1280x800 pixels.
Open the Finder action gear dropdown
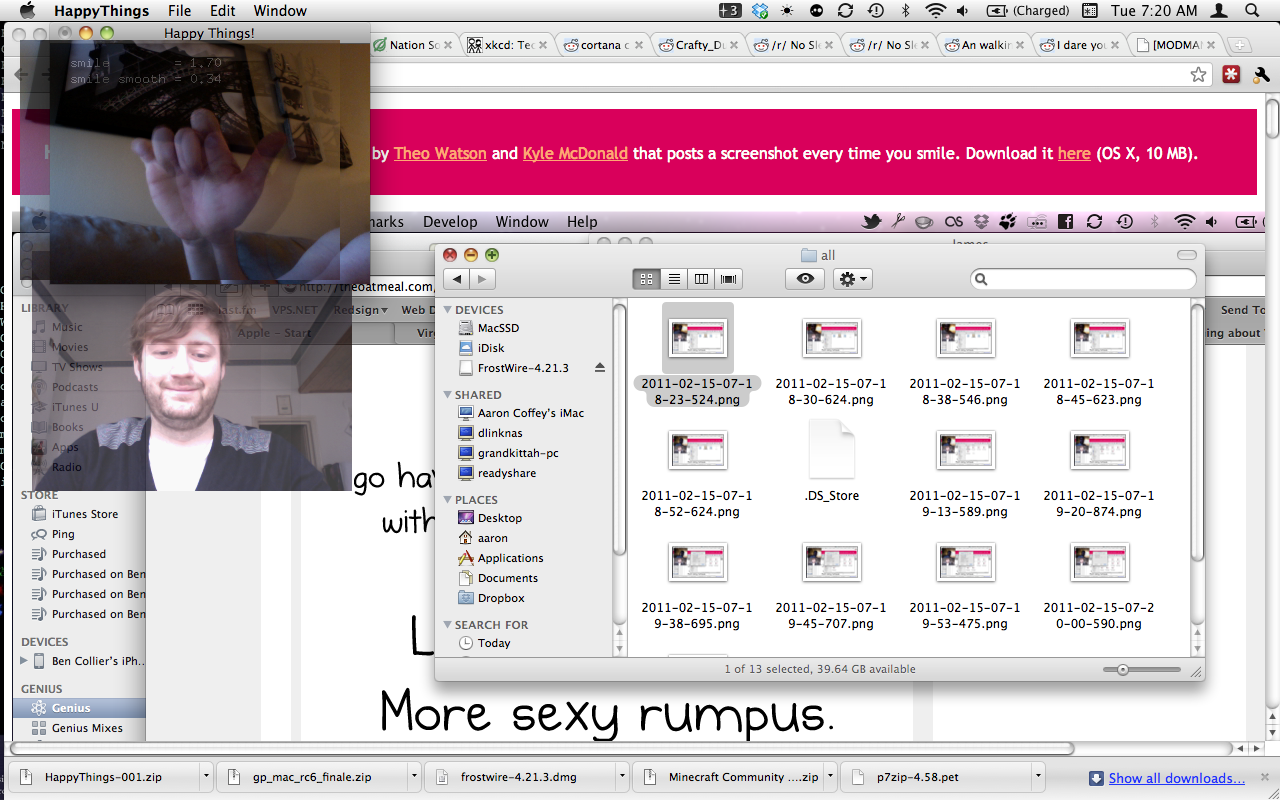pyautogui.click(x=853, y=280)
